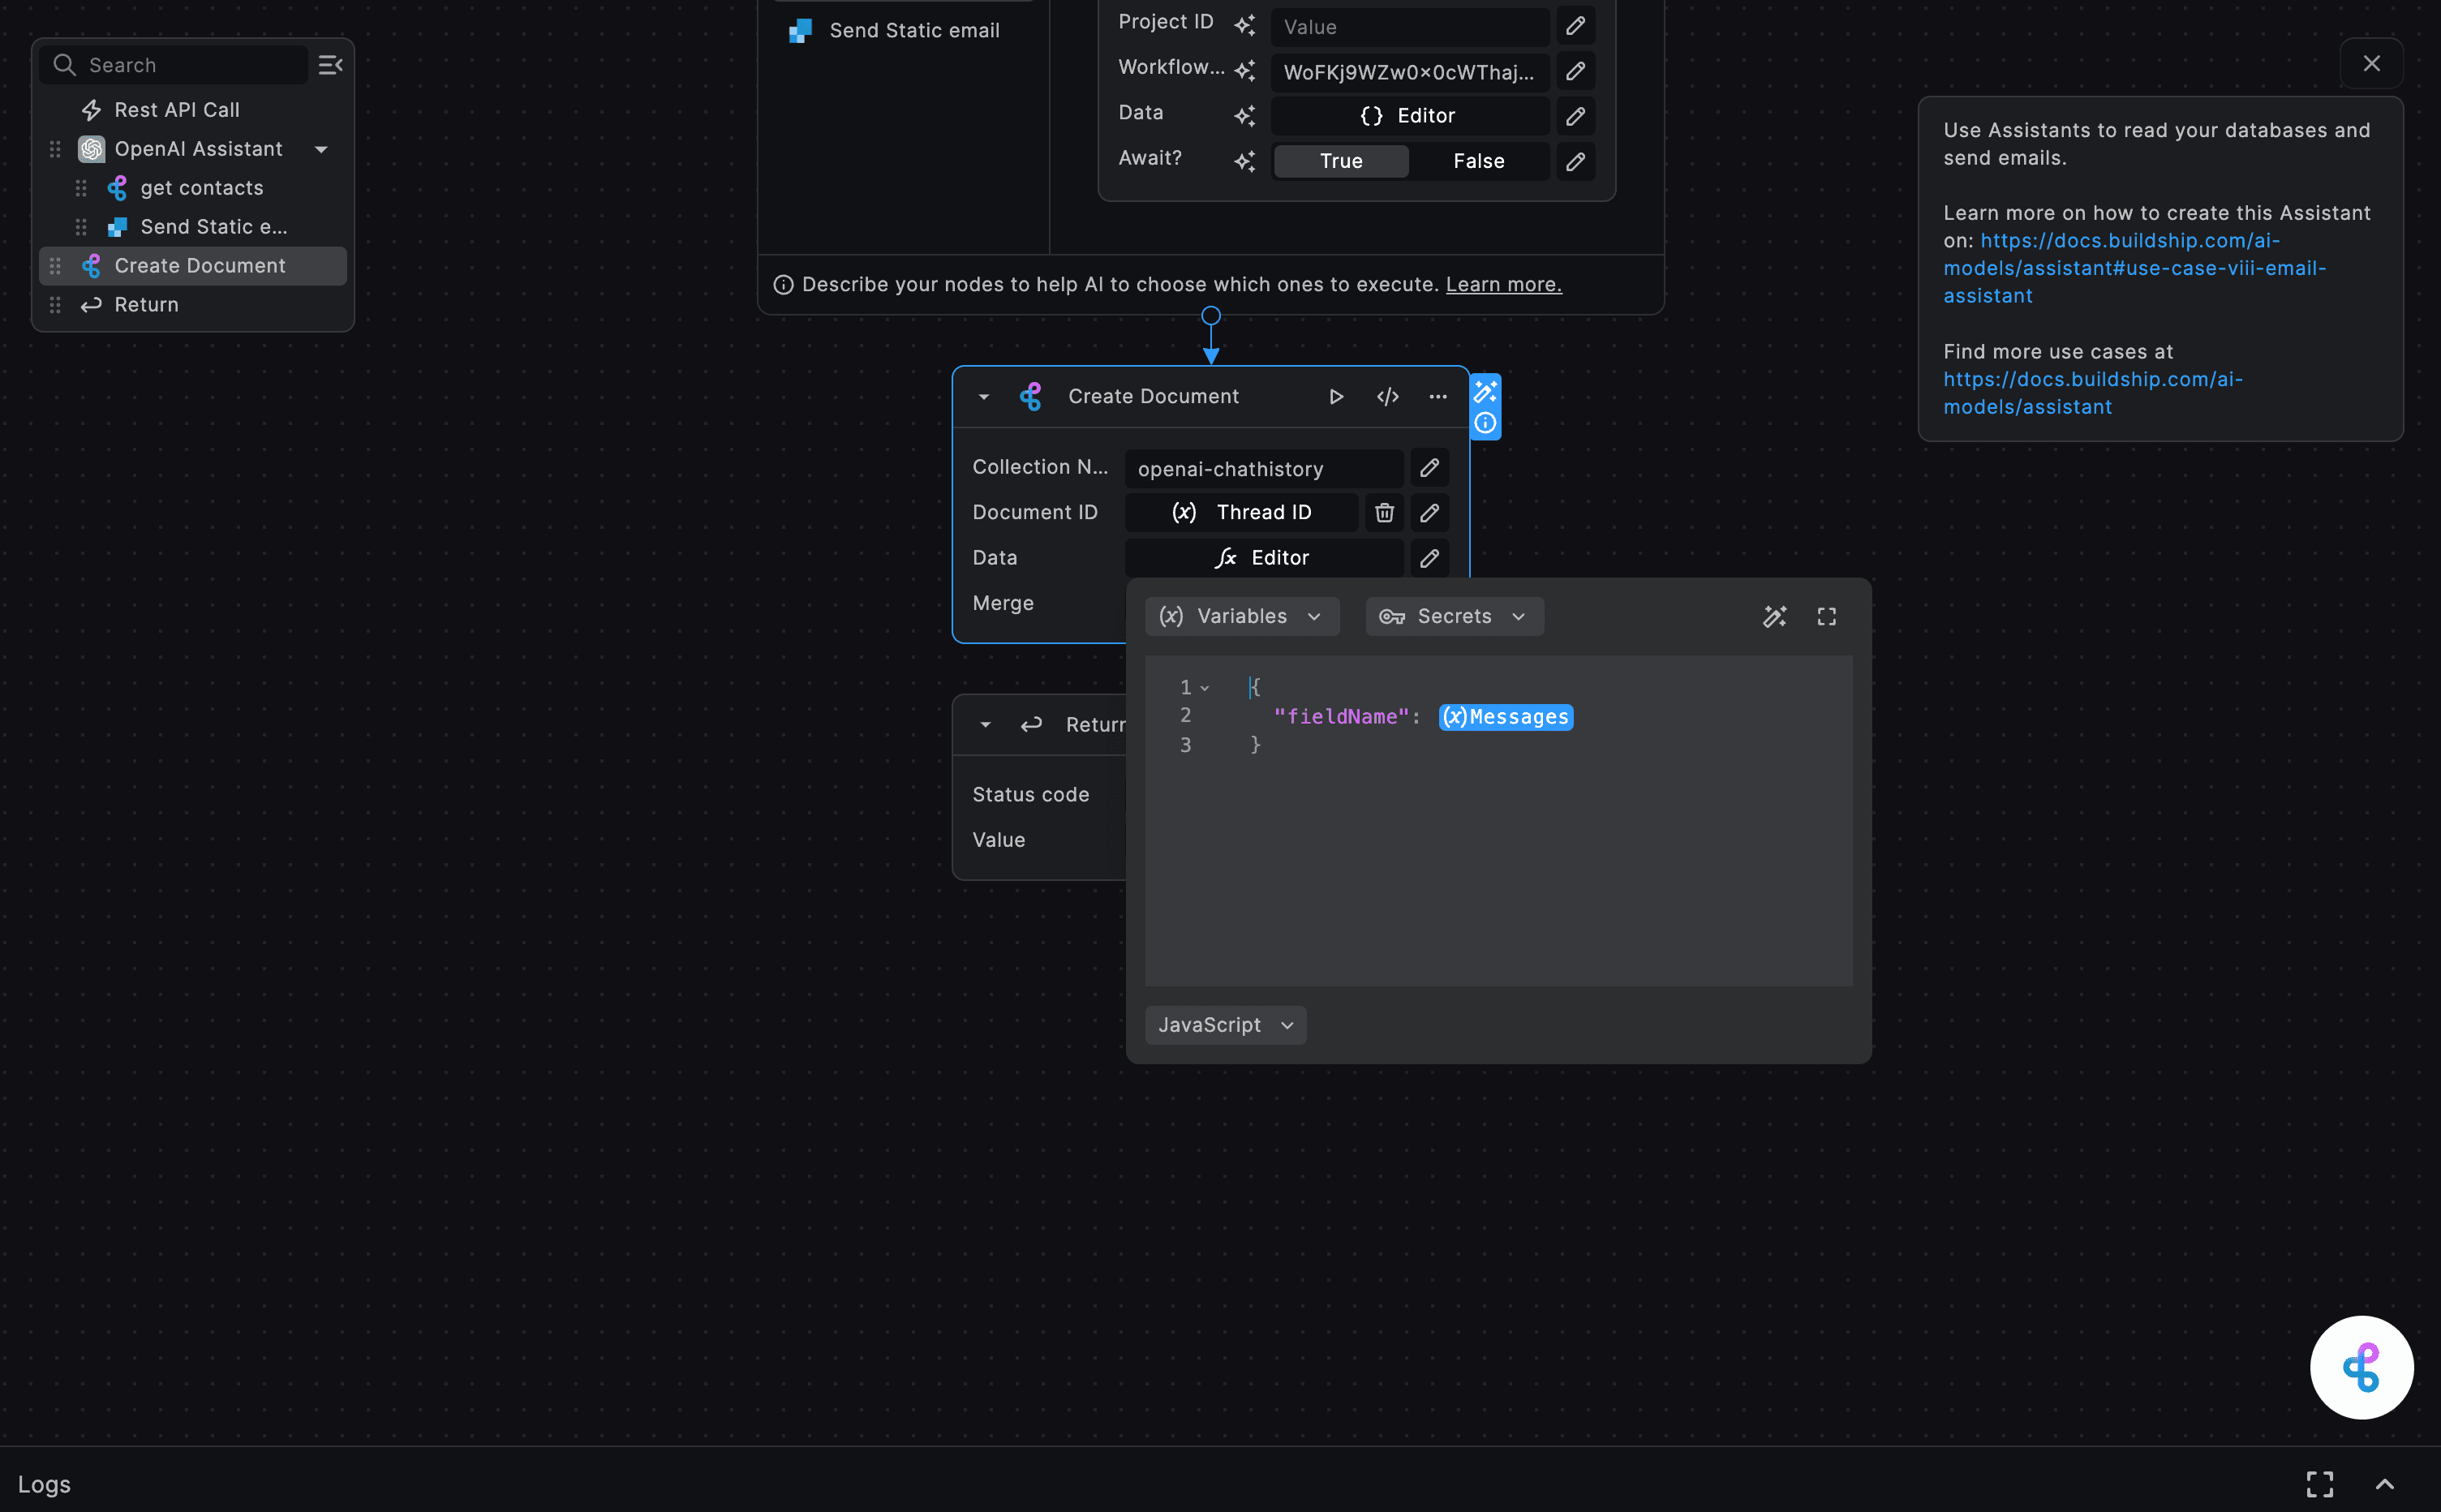Open code view for Create Document node
This screenshot has height=1512, width=2441.
[1387, 396]
